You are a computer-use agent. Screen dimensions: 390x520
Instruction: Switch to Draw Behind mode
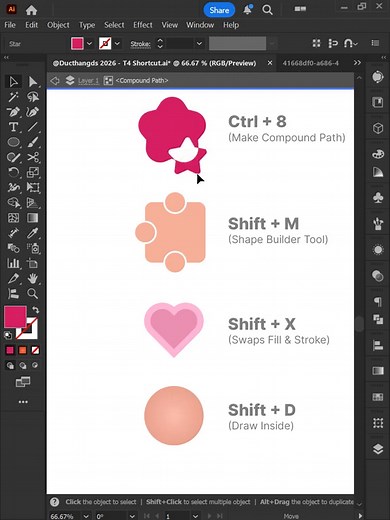click(x=22, y=366)
